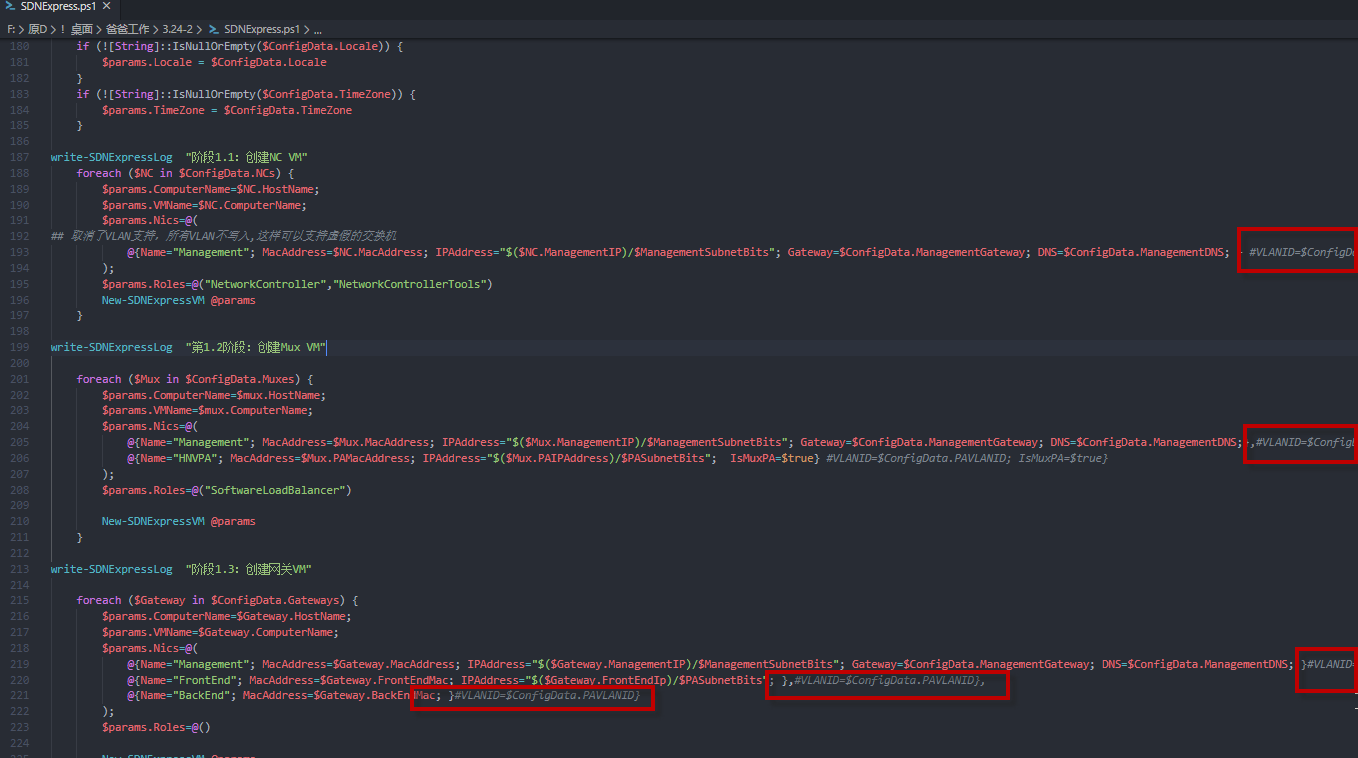1358x758 pixels.
Task: Expand the 原D breadcrumb folder
Action: [x=37, y=29]
